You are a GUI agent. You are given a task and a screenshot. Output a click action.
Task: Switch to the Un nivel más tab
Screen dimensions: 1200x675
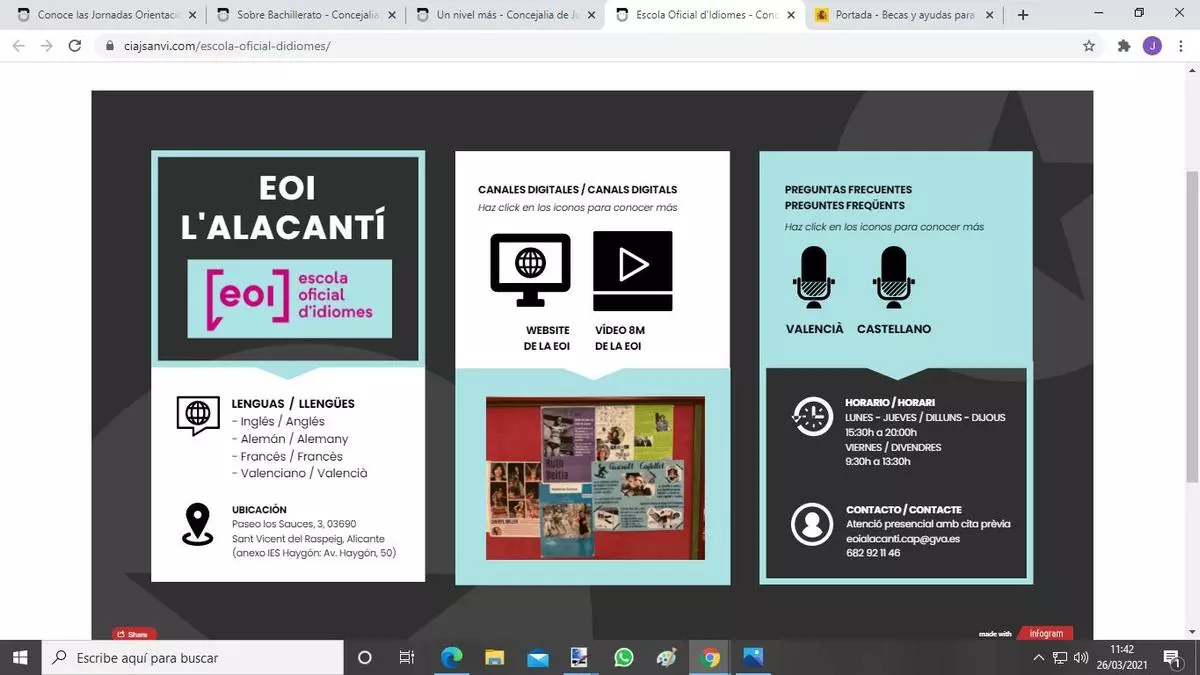pyautogui.click(x=500, y=15)
